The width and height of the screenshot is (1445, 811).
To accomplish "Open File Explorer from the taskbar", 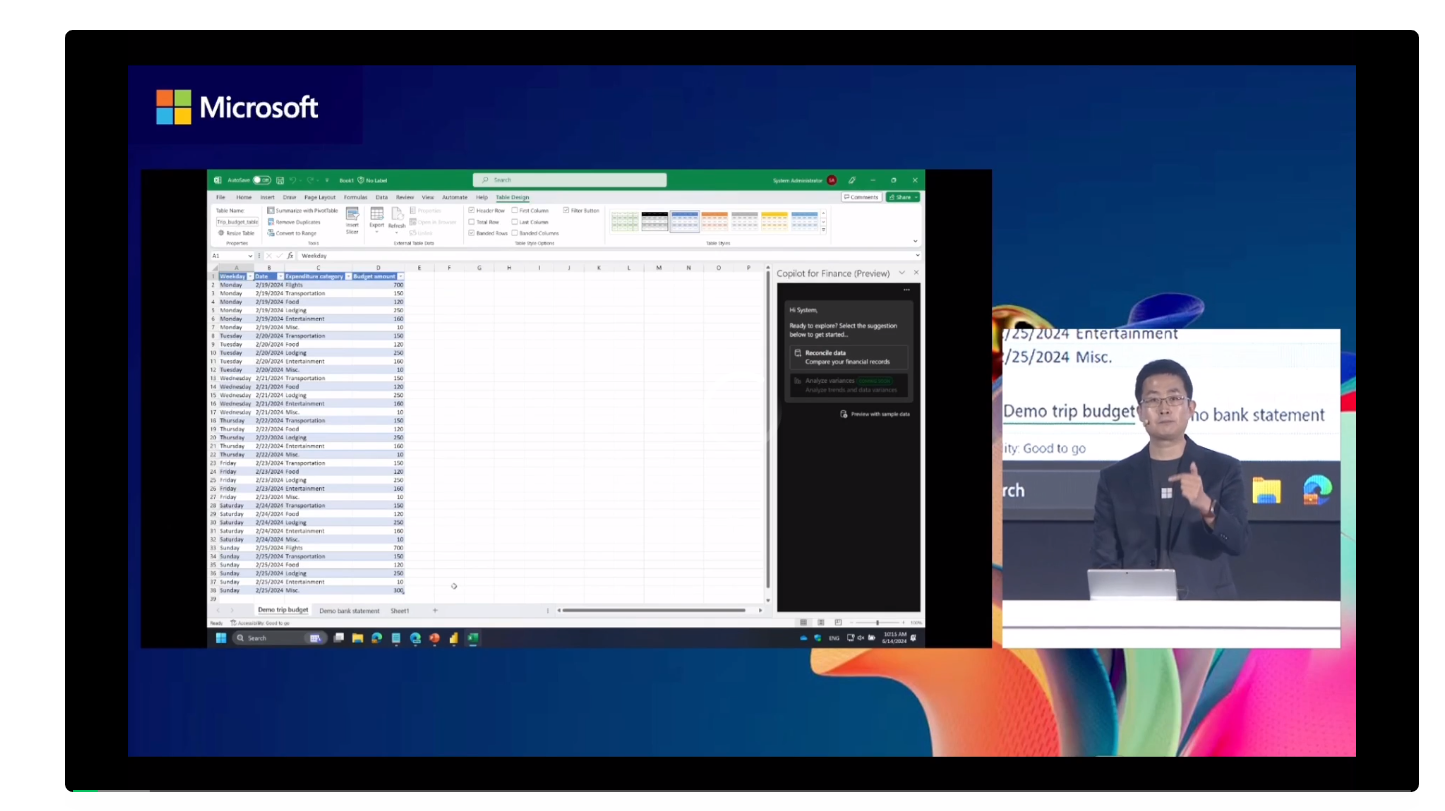I will [357, 638].
